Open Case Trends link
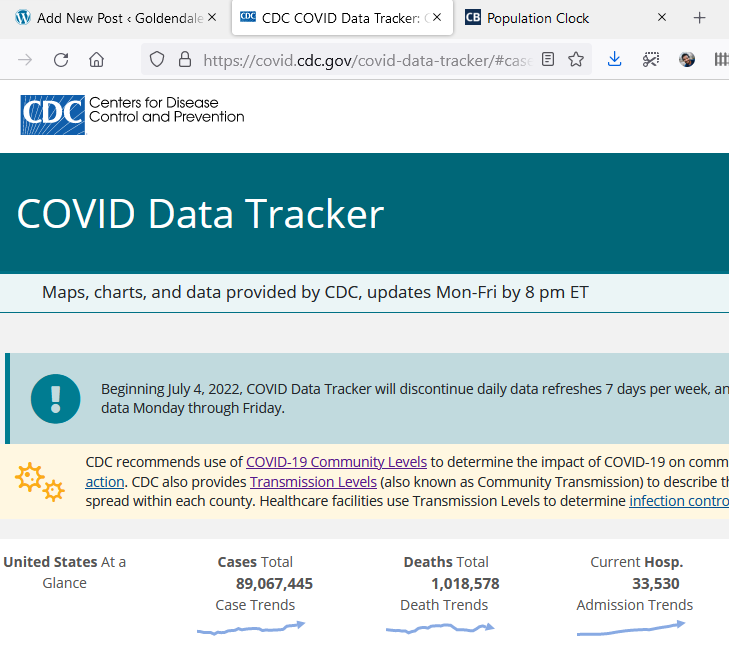 click(x=255, y=605)
